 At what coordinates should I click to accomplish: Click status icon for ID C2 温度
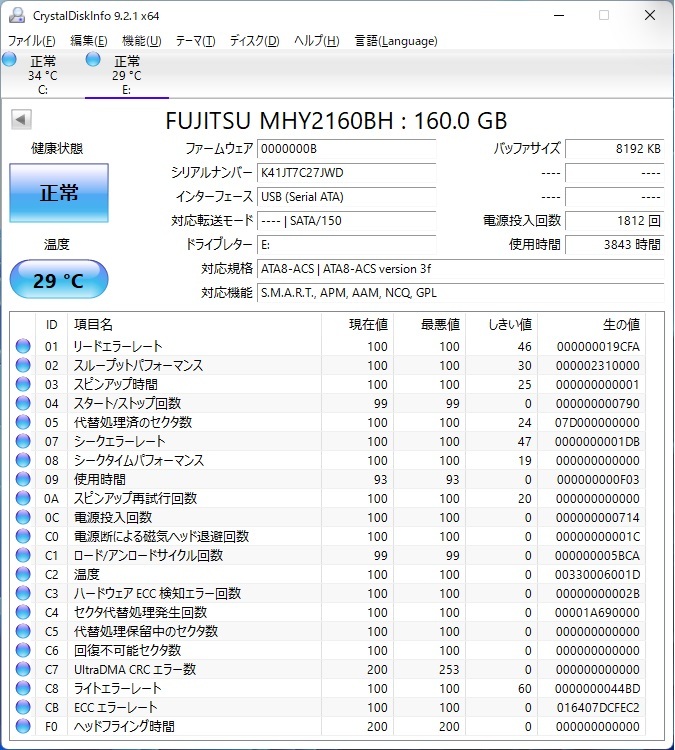pos(23,574)
